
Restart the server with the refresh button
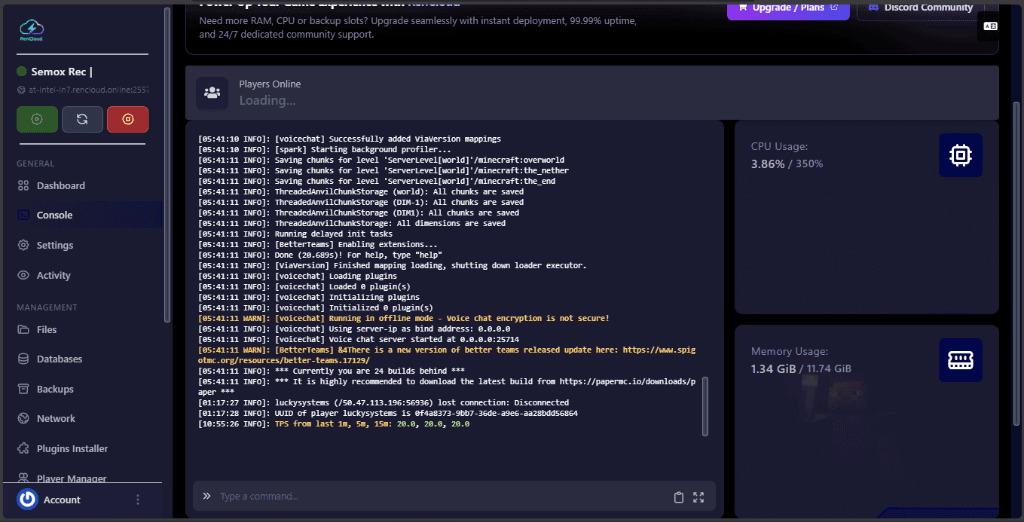pos(82,120)
